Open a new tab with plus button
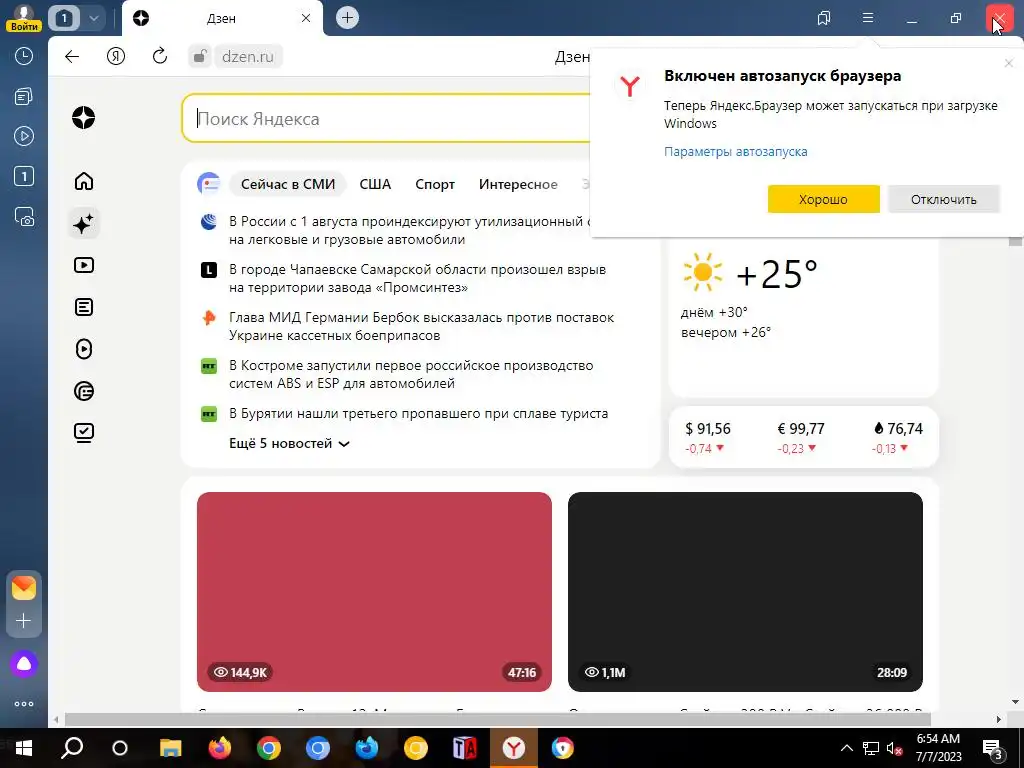 pos(347,18)
